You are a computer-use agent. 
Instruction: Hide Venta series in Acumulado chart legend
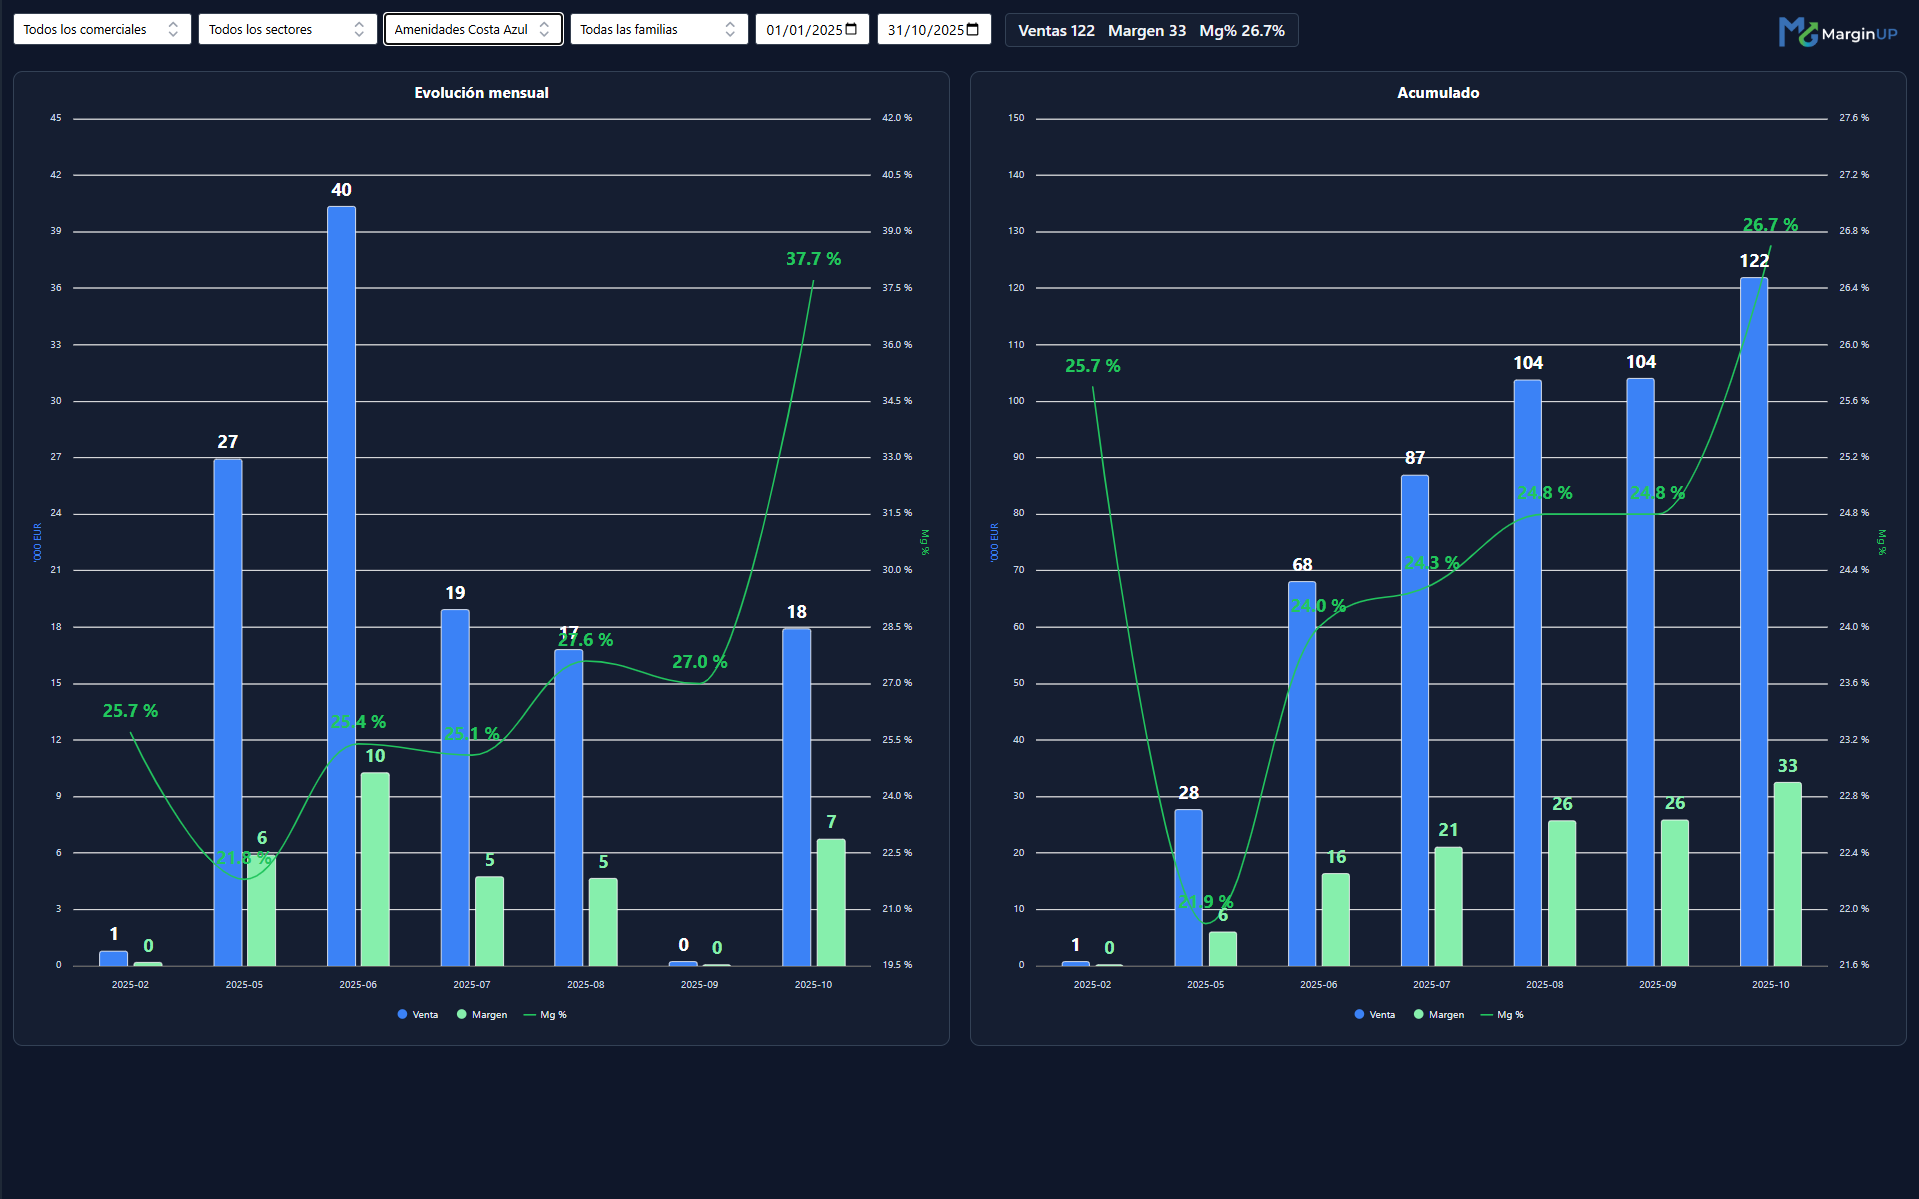(x=1374, y=1014)
